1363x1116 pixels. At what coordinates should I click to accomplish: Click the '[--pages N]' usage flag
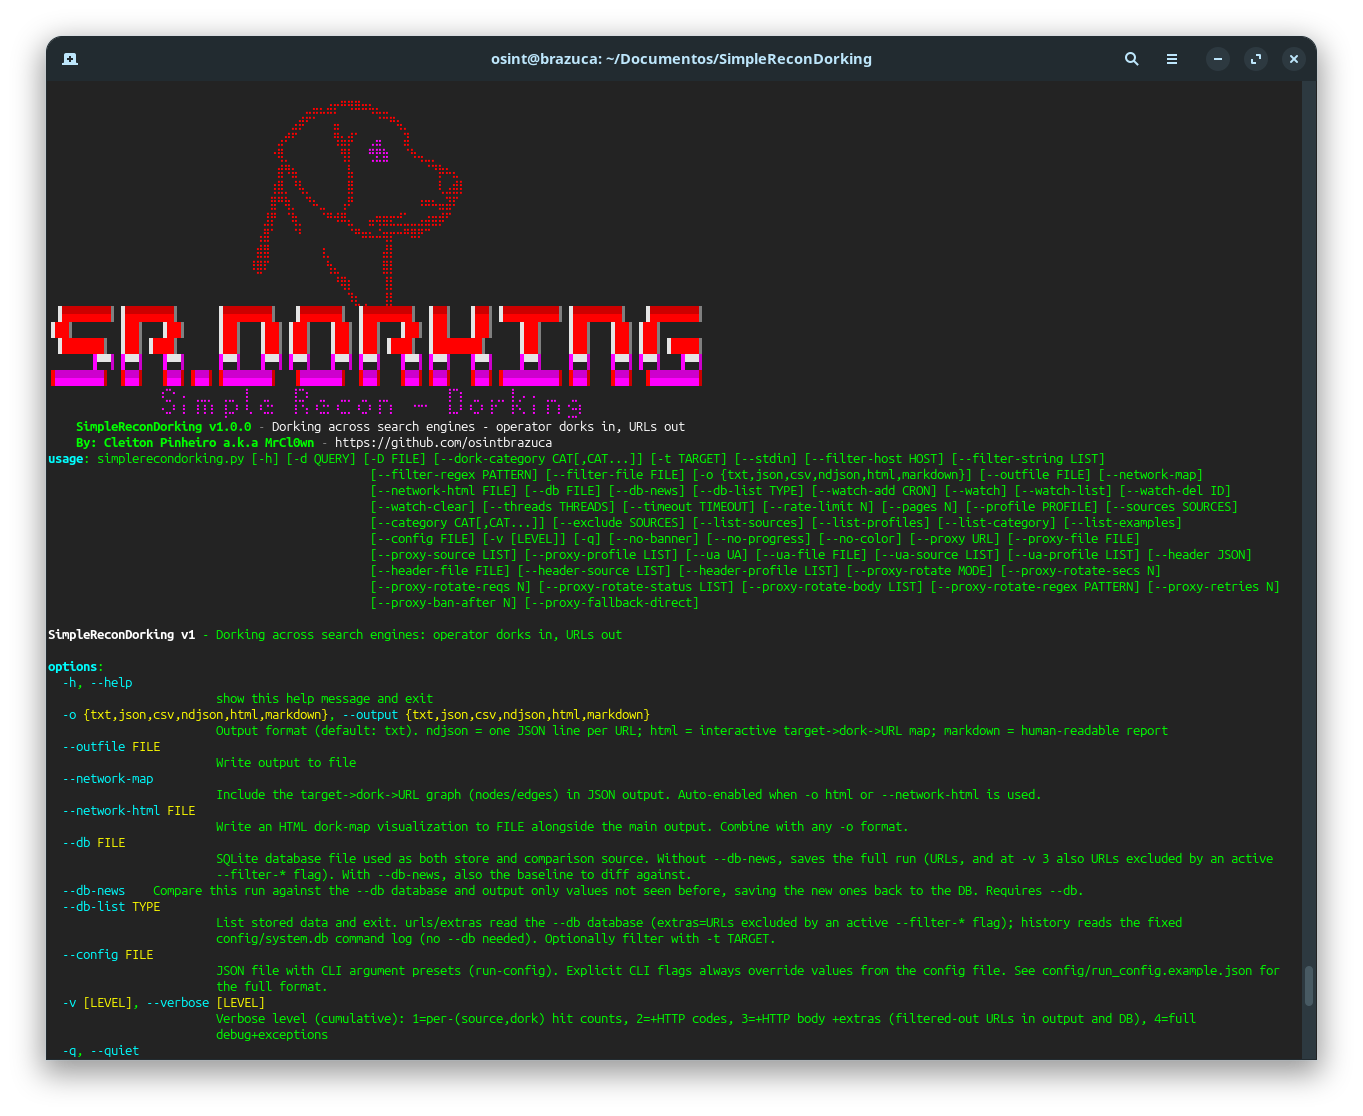click(919, 507)
